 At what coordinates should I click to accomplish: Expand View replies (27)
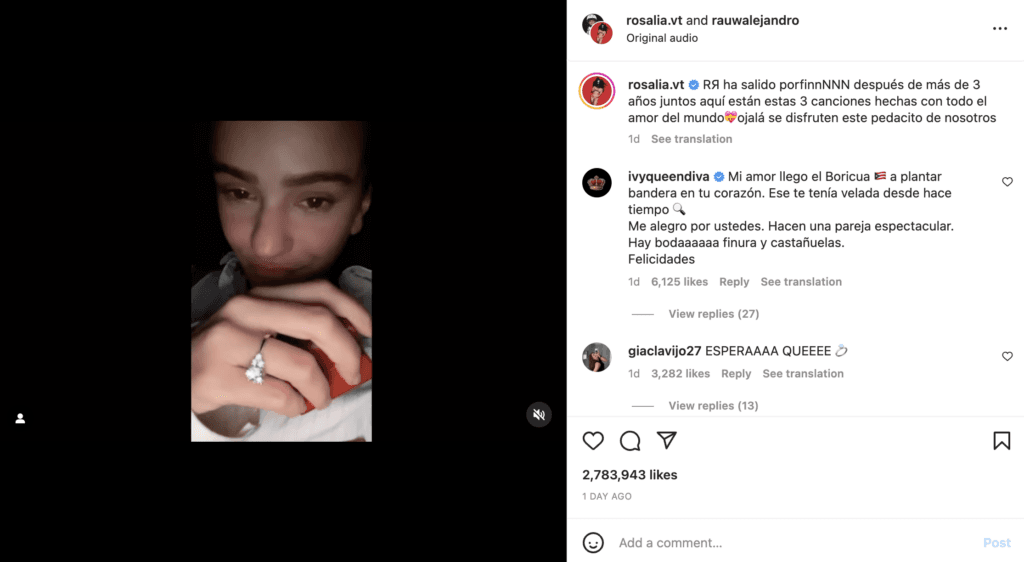click(713, 314)
